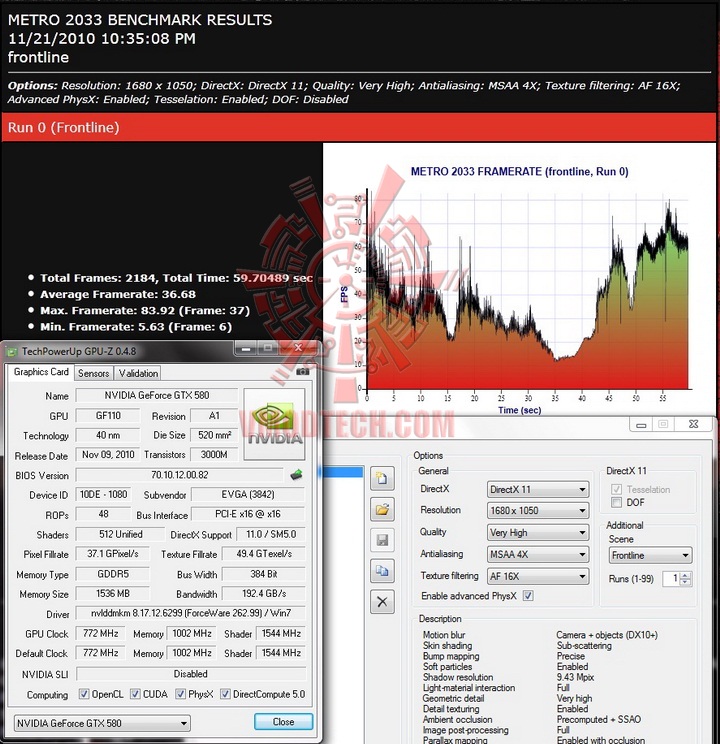
Task: Click the Device ID 10DE - 1080 field
Action: click(103, 494)
